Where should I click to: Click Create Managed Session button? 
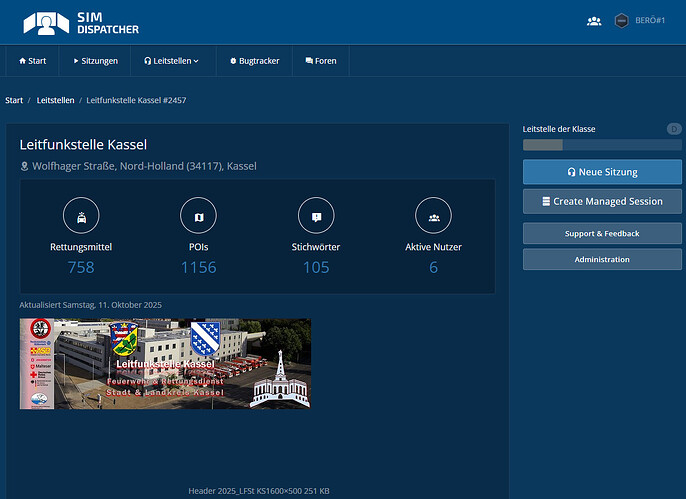pyautogui.click(x=602, y=201)
